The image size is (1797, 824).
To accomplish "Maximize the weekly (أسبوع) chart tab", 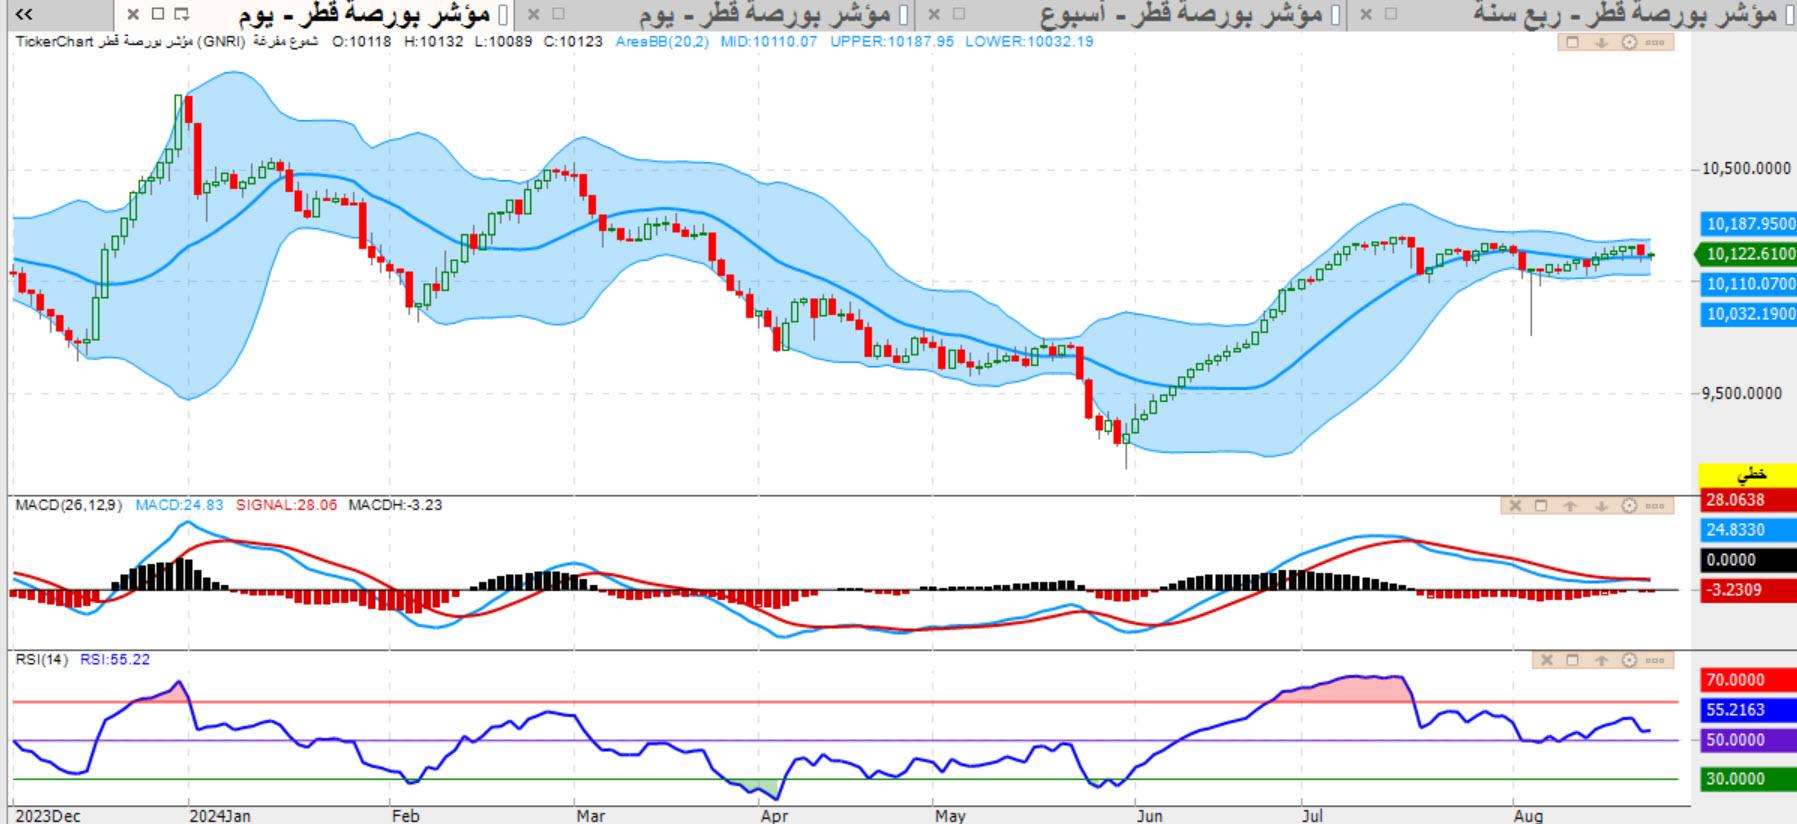I will (x=958, y=14).
